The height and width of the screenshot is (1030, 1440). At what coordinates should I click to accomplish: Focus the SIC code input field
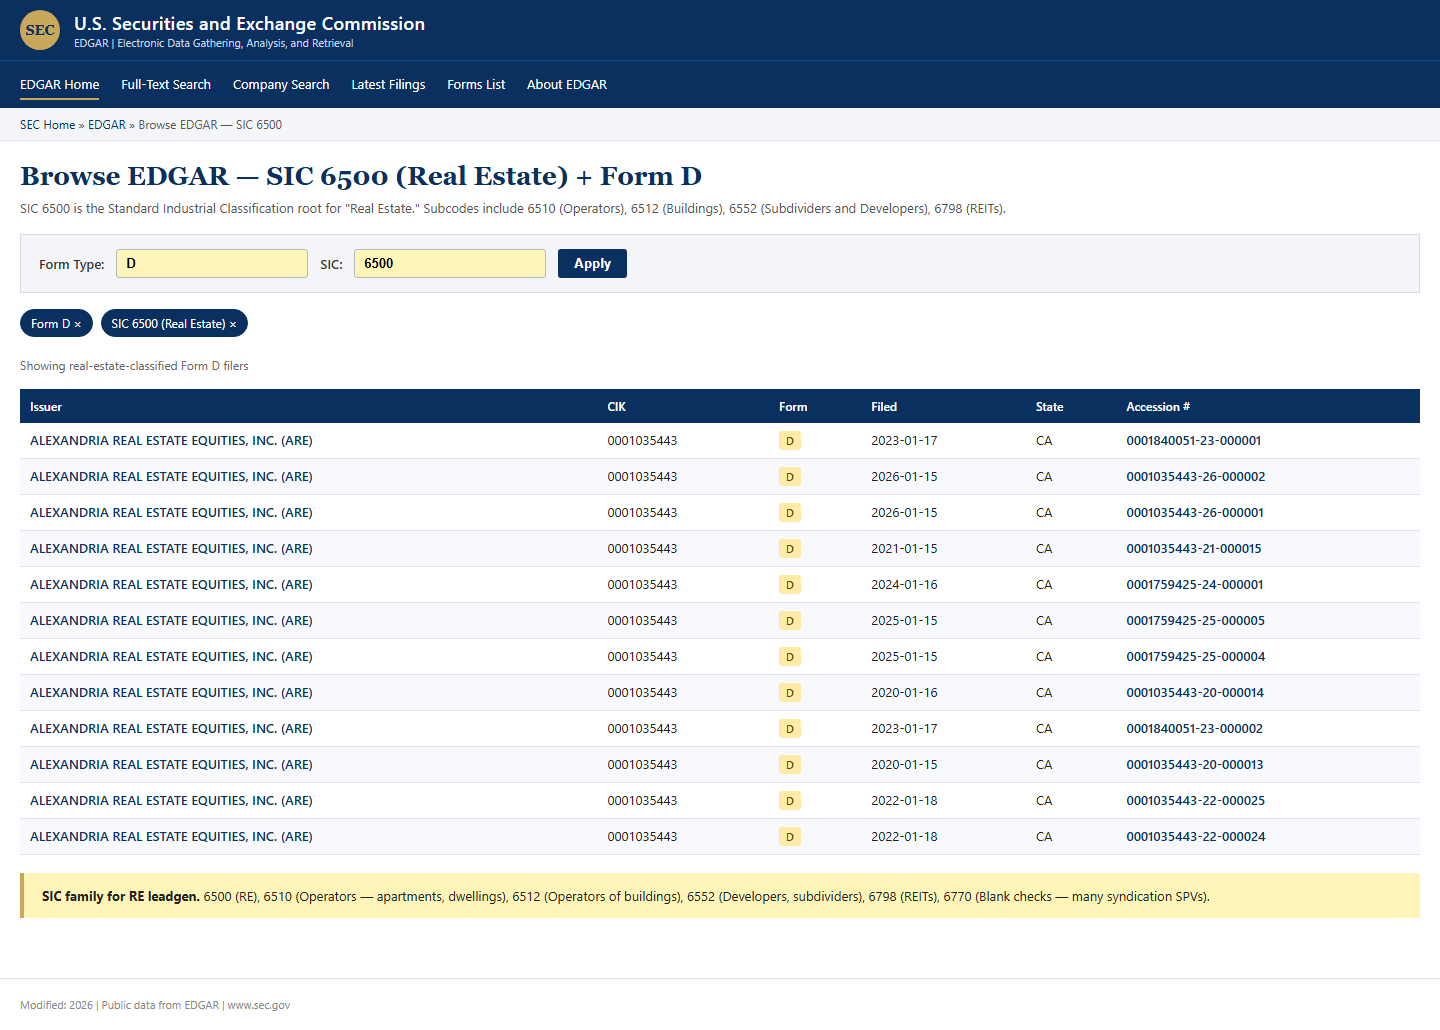(x=450, y=264)
